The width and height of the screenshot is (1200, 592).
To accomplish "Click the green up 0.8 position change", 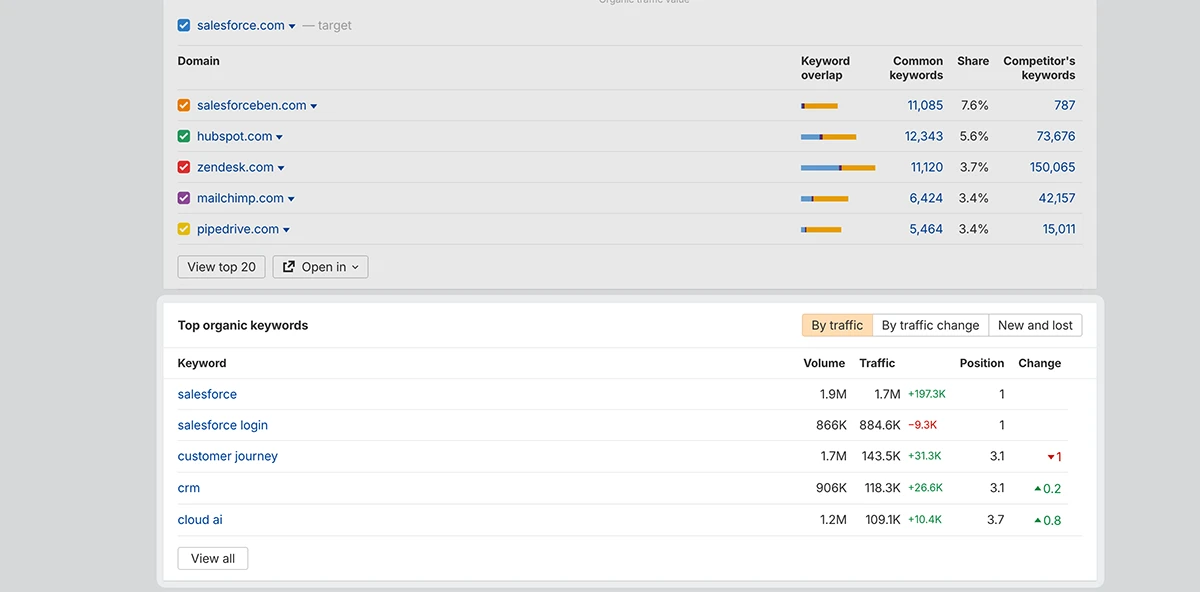I will coord(1048,520).
